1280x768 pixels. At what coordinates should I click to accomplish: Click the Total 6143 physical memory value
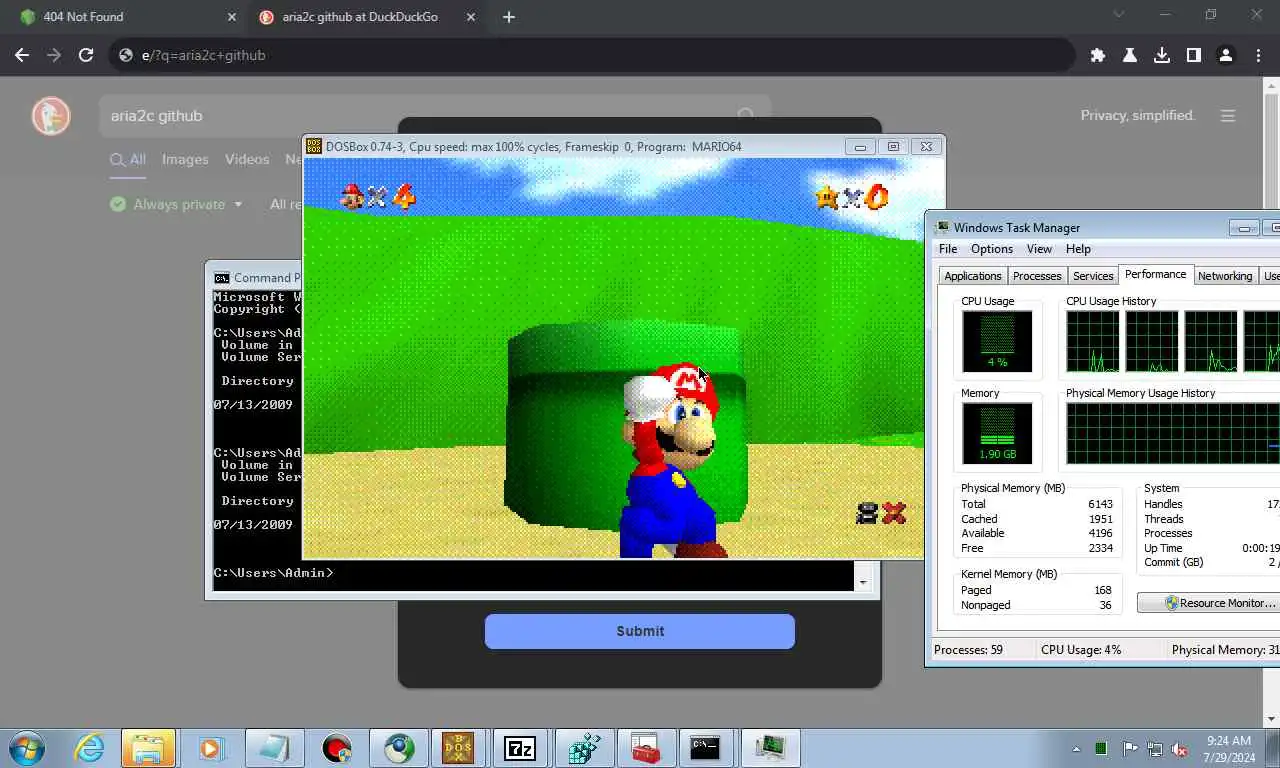coord(1100,504)
